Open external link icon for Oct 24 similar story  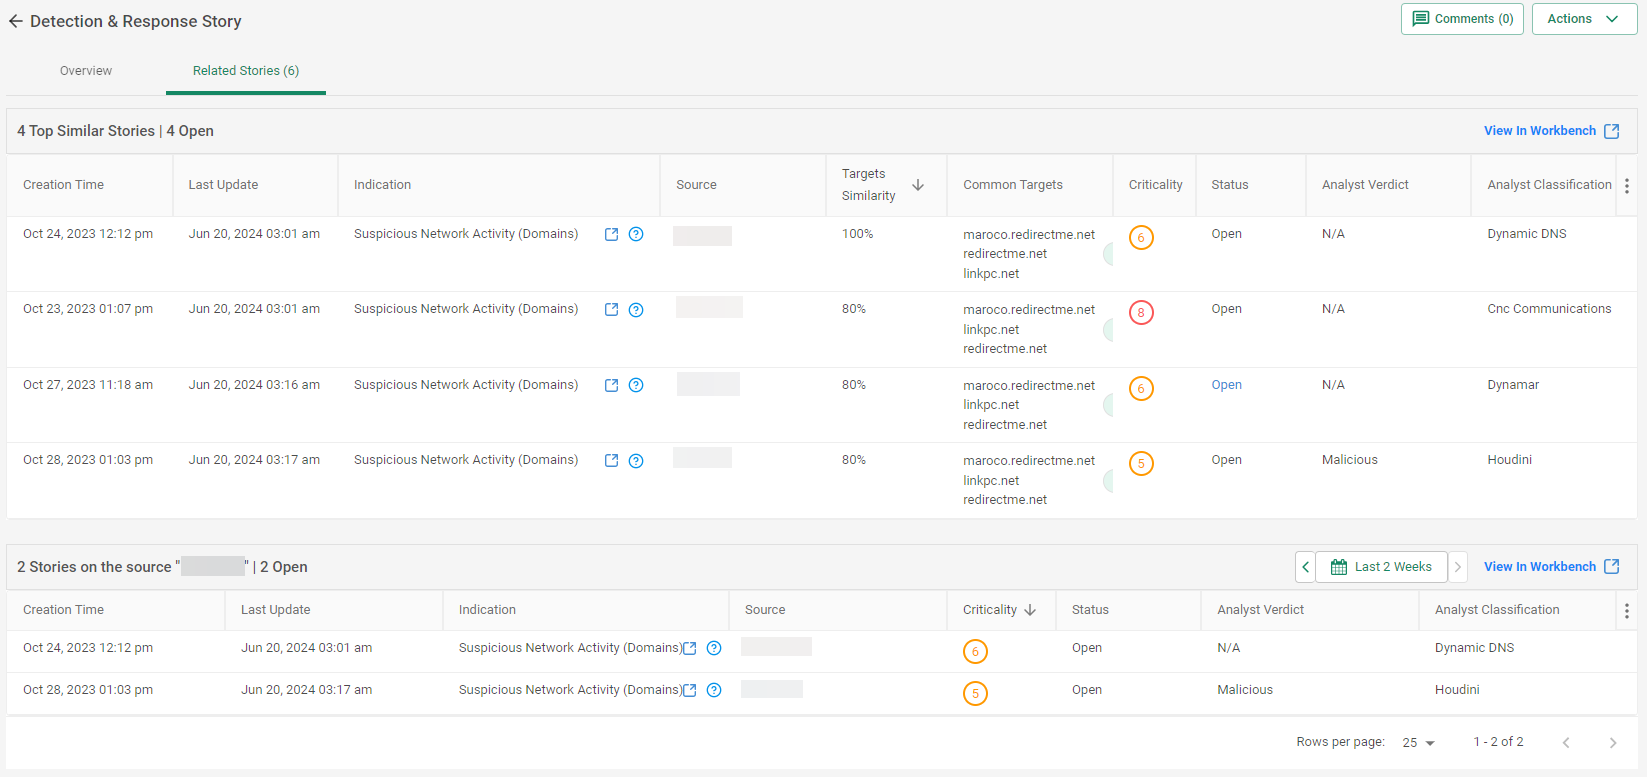pos(611,234)
